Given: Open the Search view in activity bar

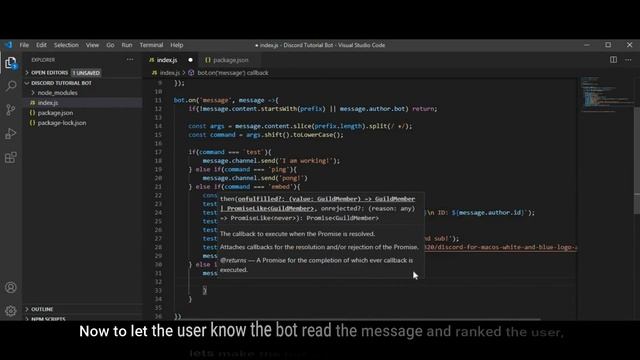Looking at the screenshot, I should [x=11, y=86].
